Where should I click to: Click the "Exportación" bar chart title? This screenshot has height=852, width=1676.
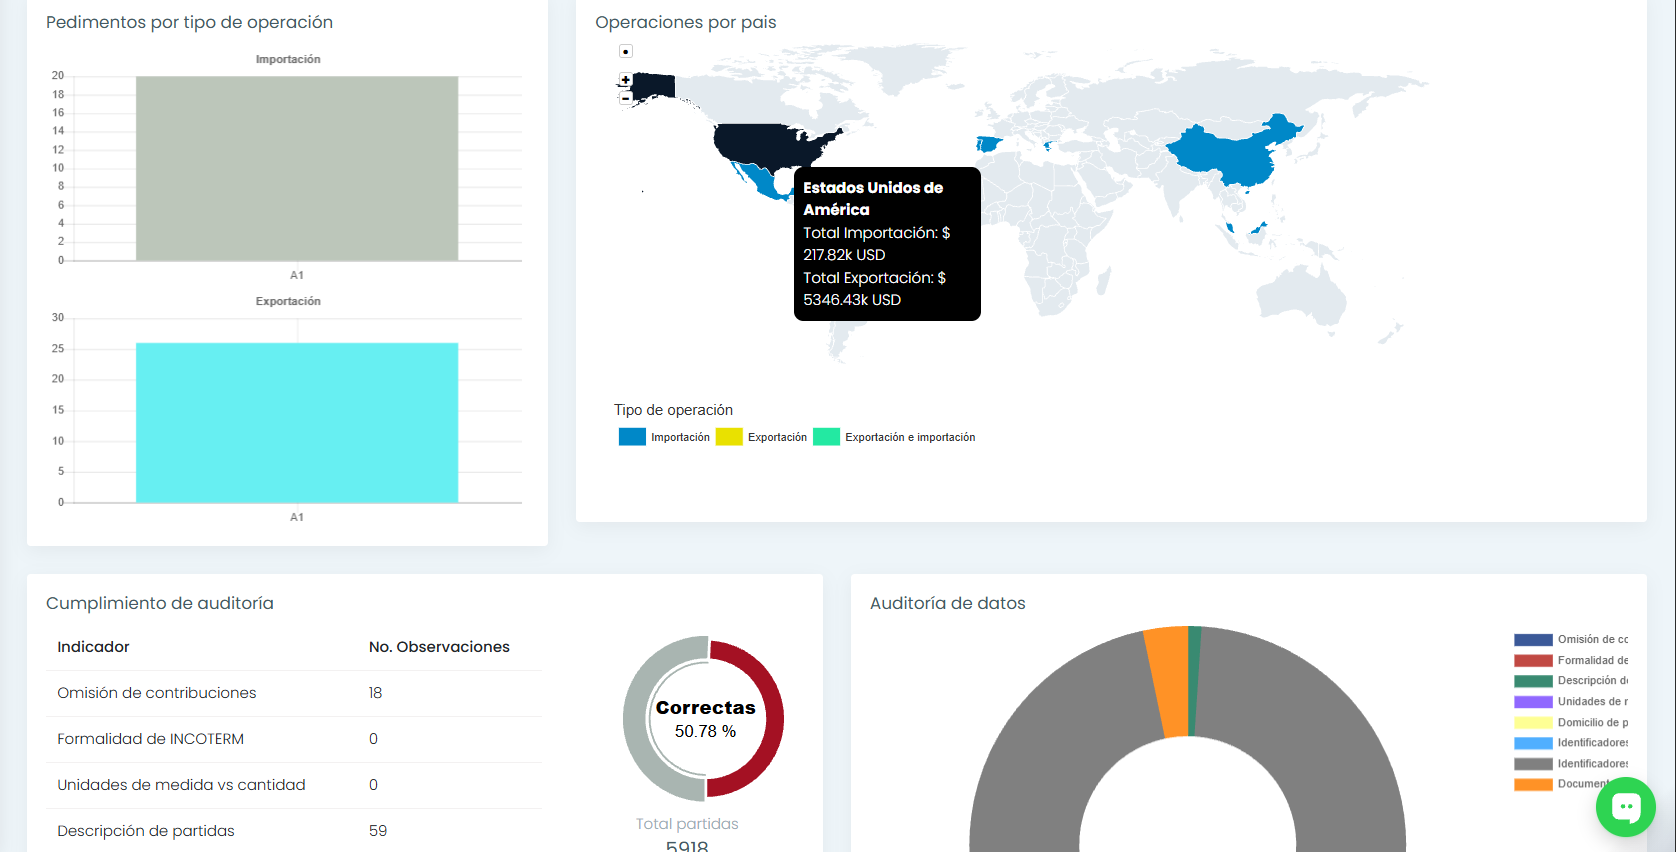(288, 301)
